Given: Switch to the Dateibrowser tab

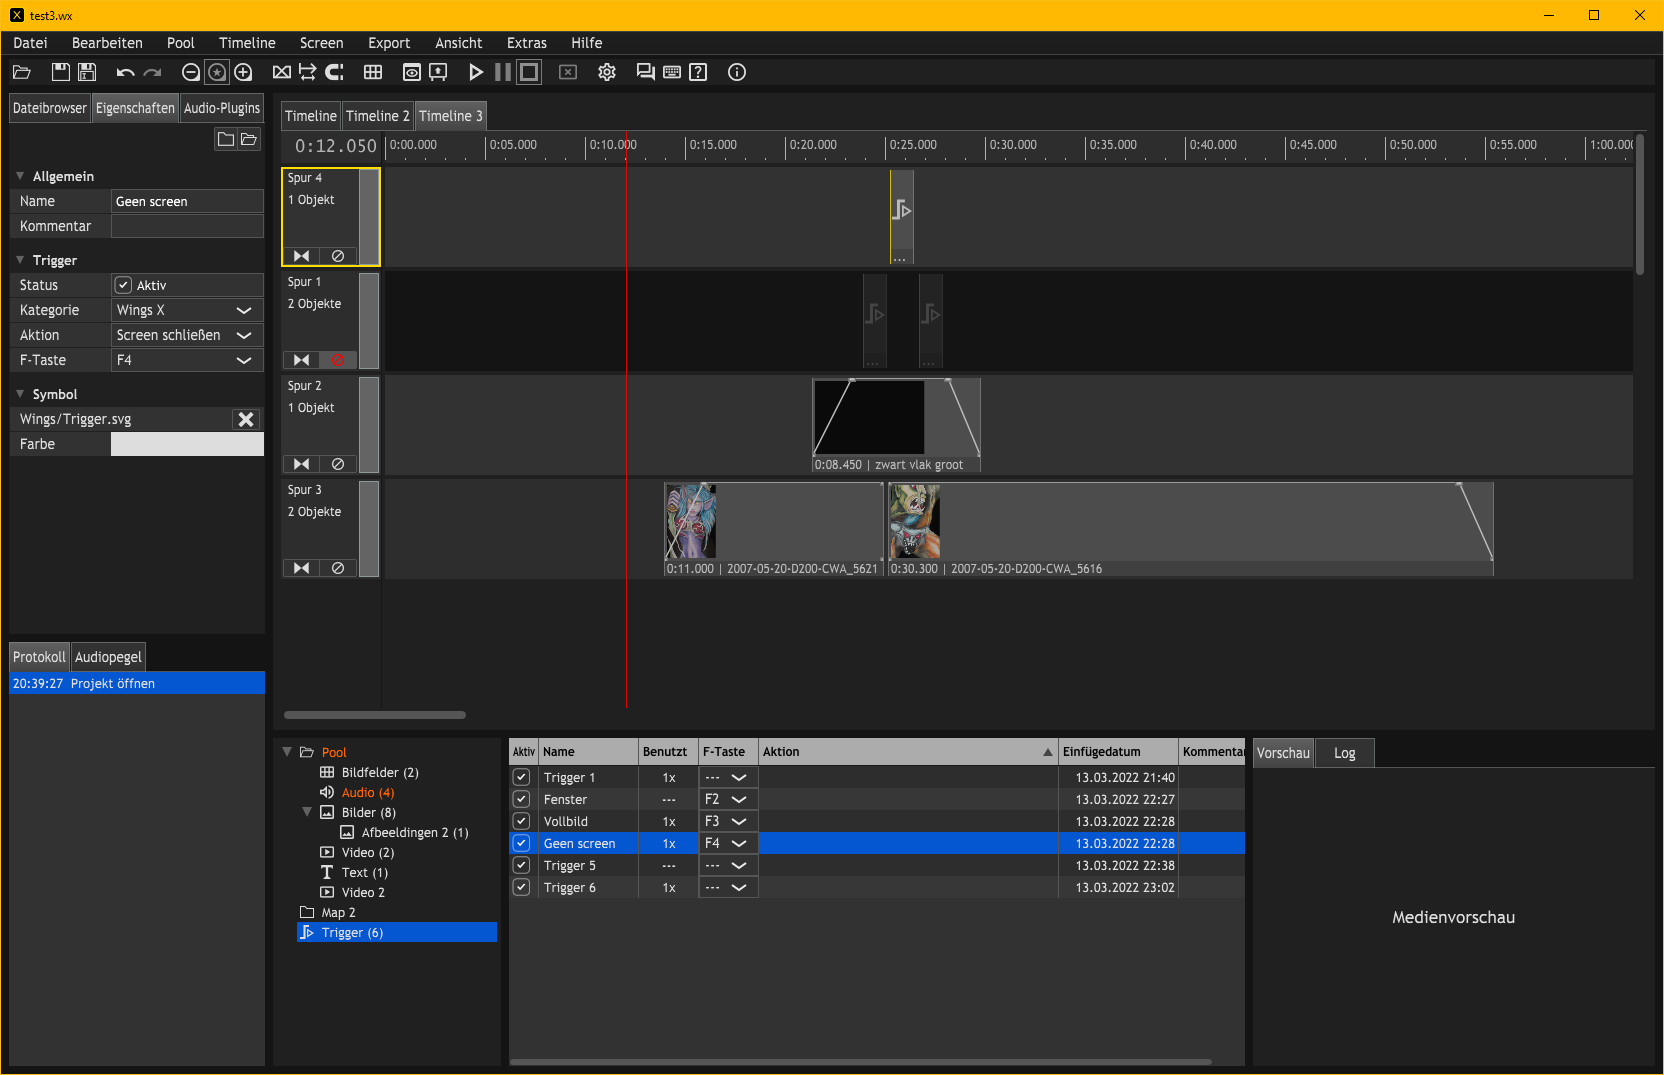Looking at the screenshot, I should click(50, 108).
